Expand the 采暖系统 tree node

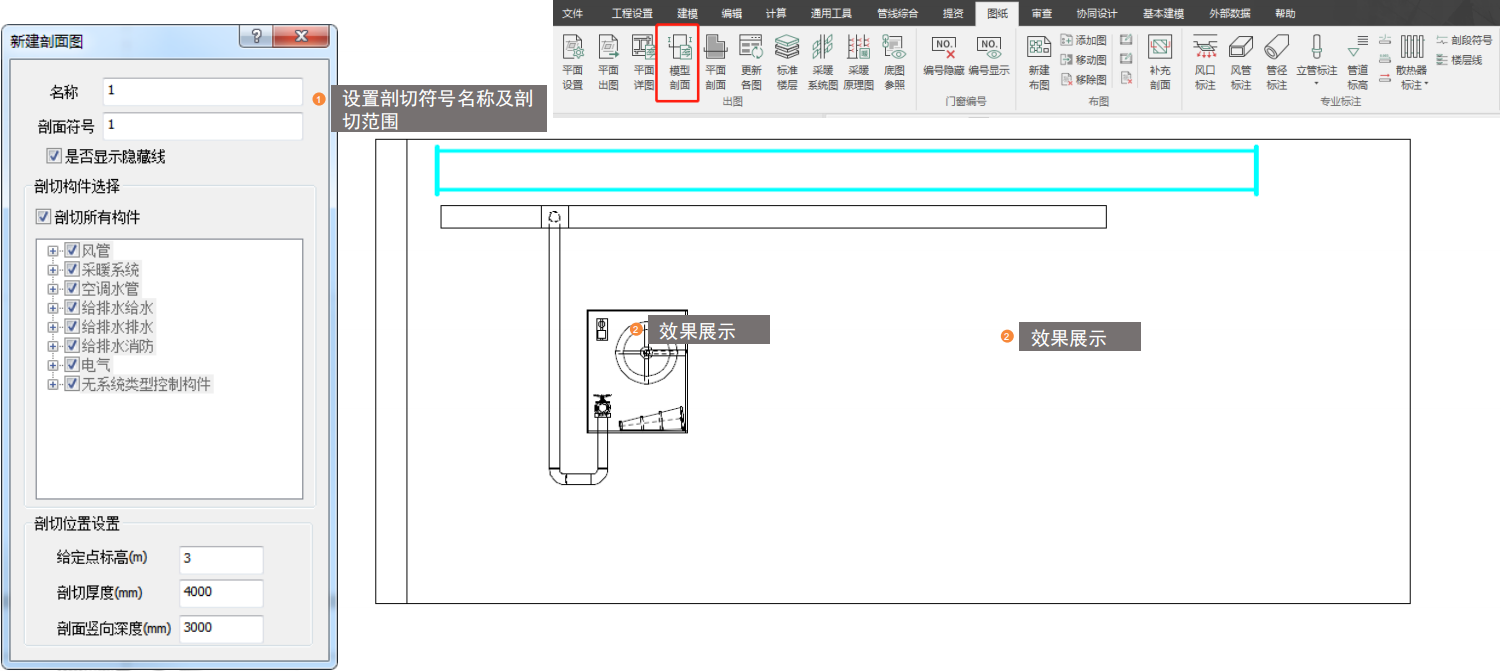click(x=53, y=270)
